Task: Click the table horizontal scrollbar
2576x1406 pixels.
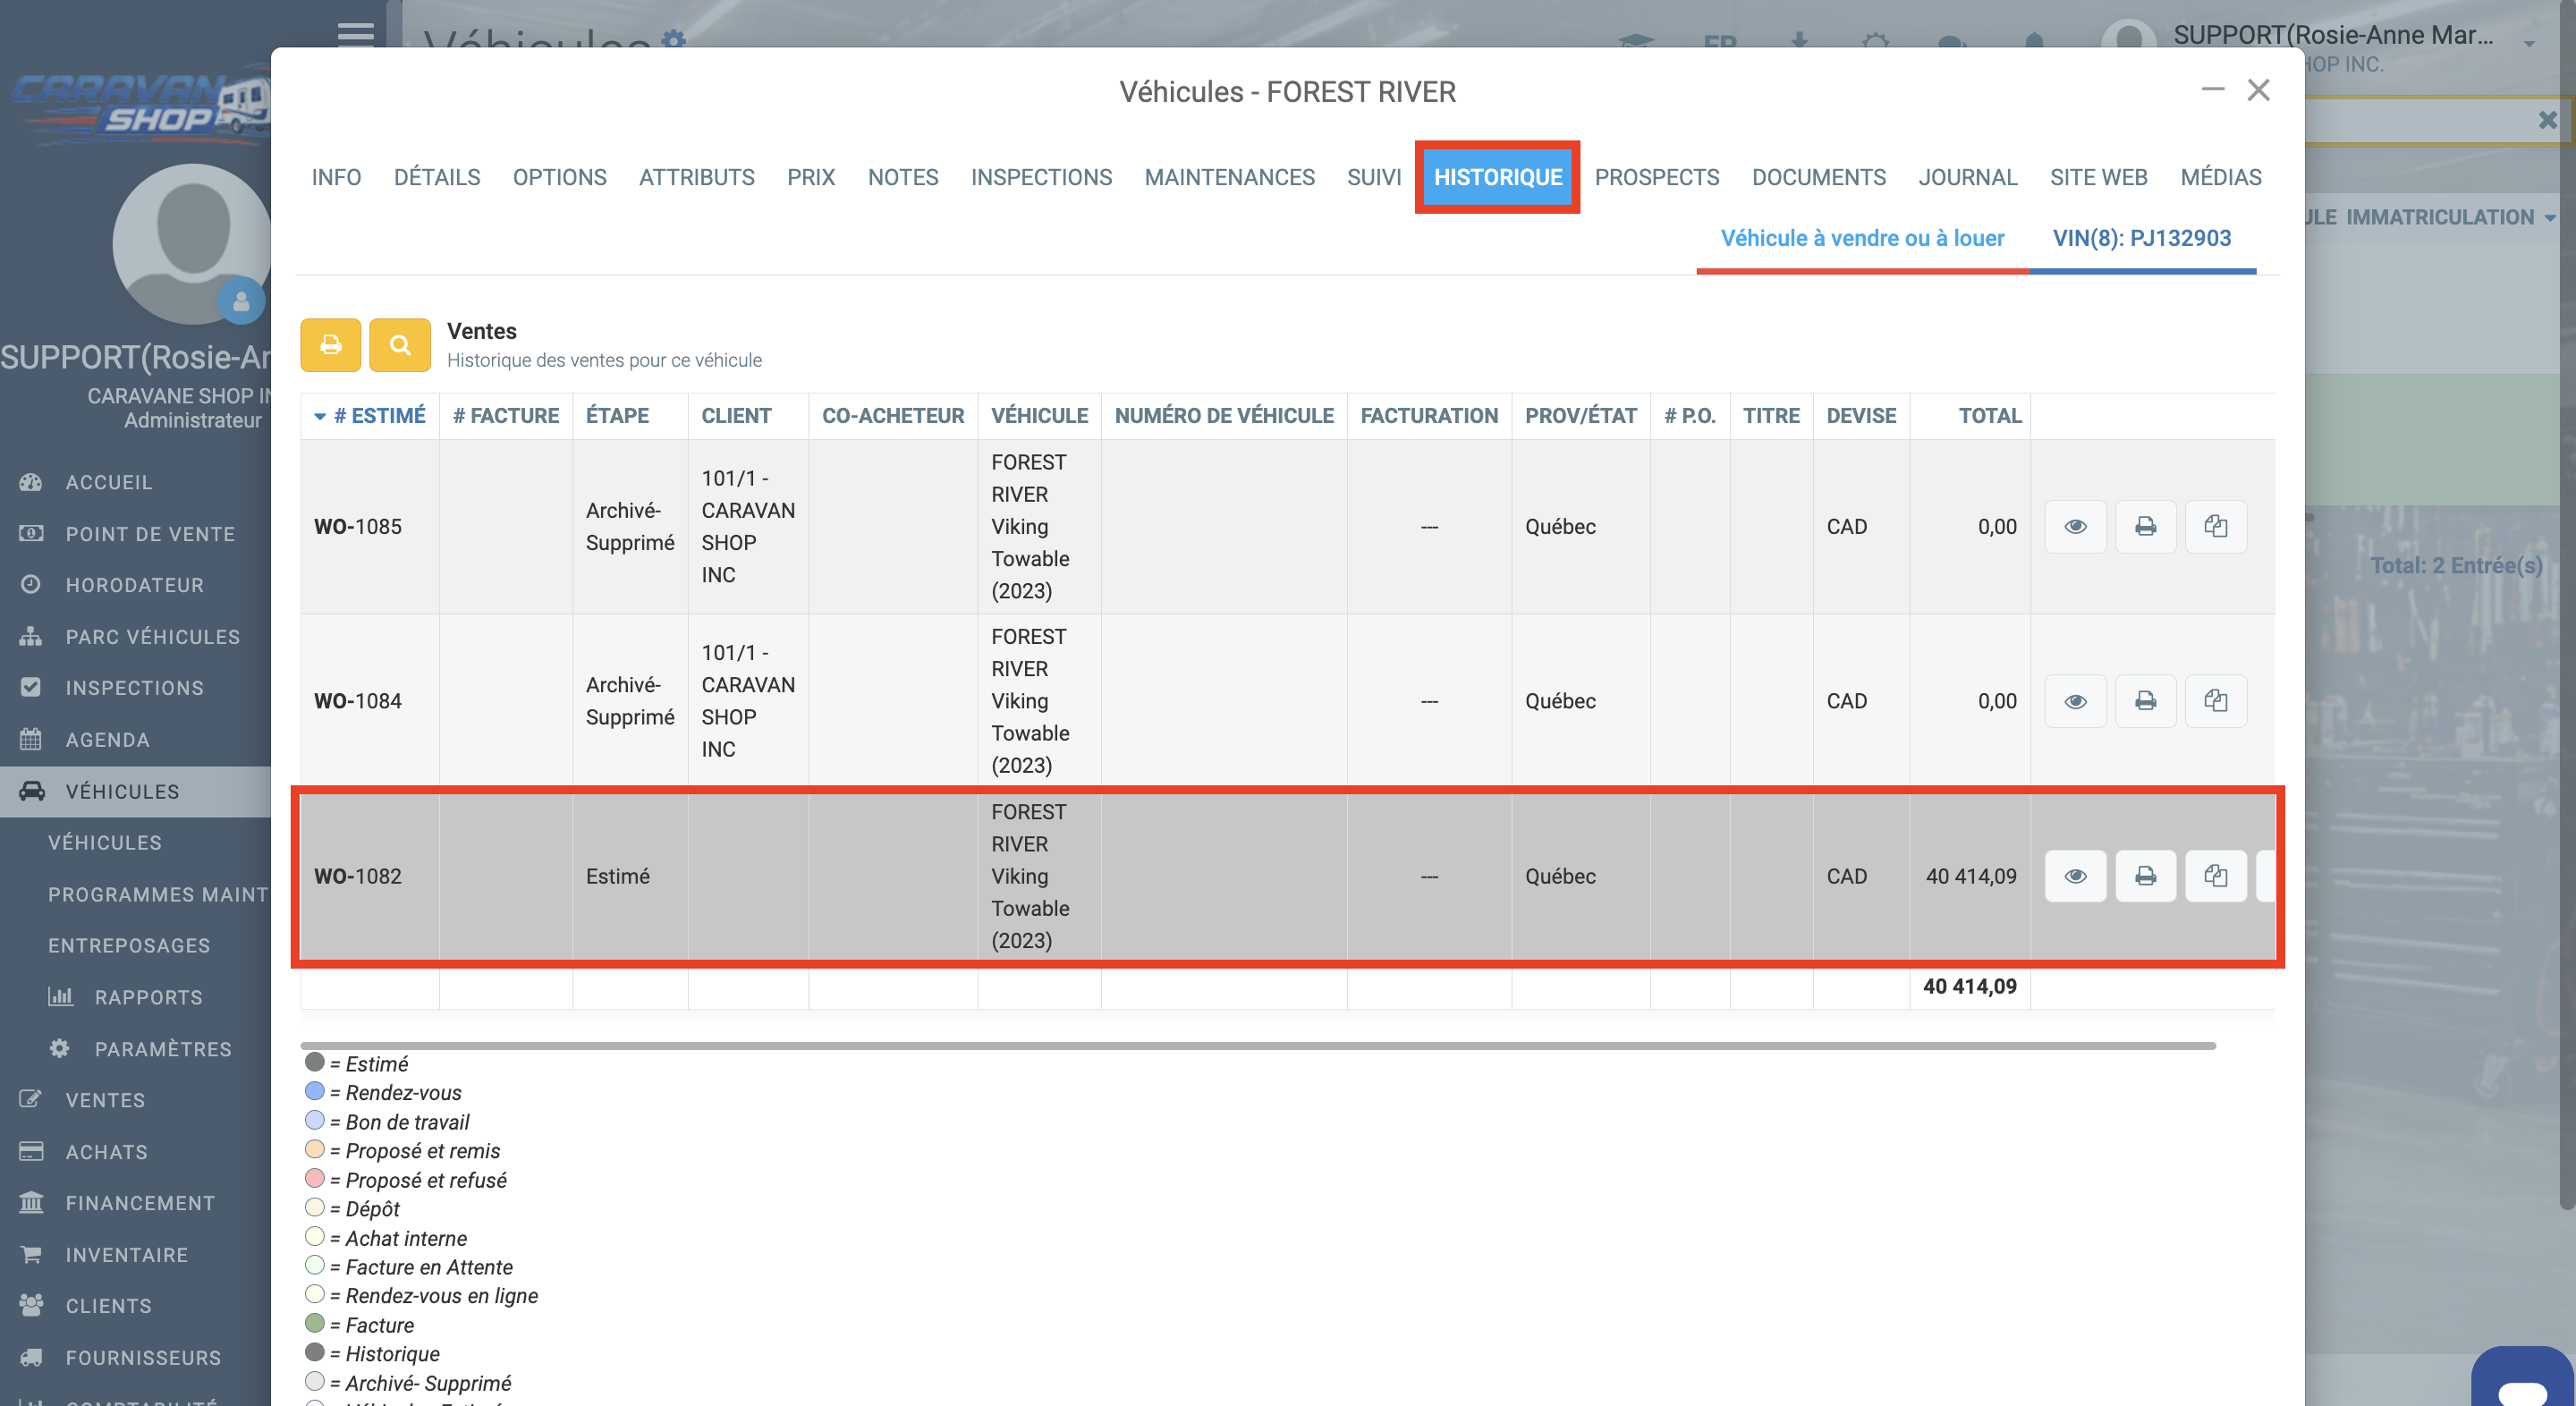Action: coord(1258,1045)
